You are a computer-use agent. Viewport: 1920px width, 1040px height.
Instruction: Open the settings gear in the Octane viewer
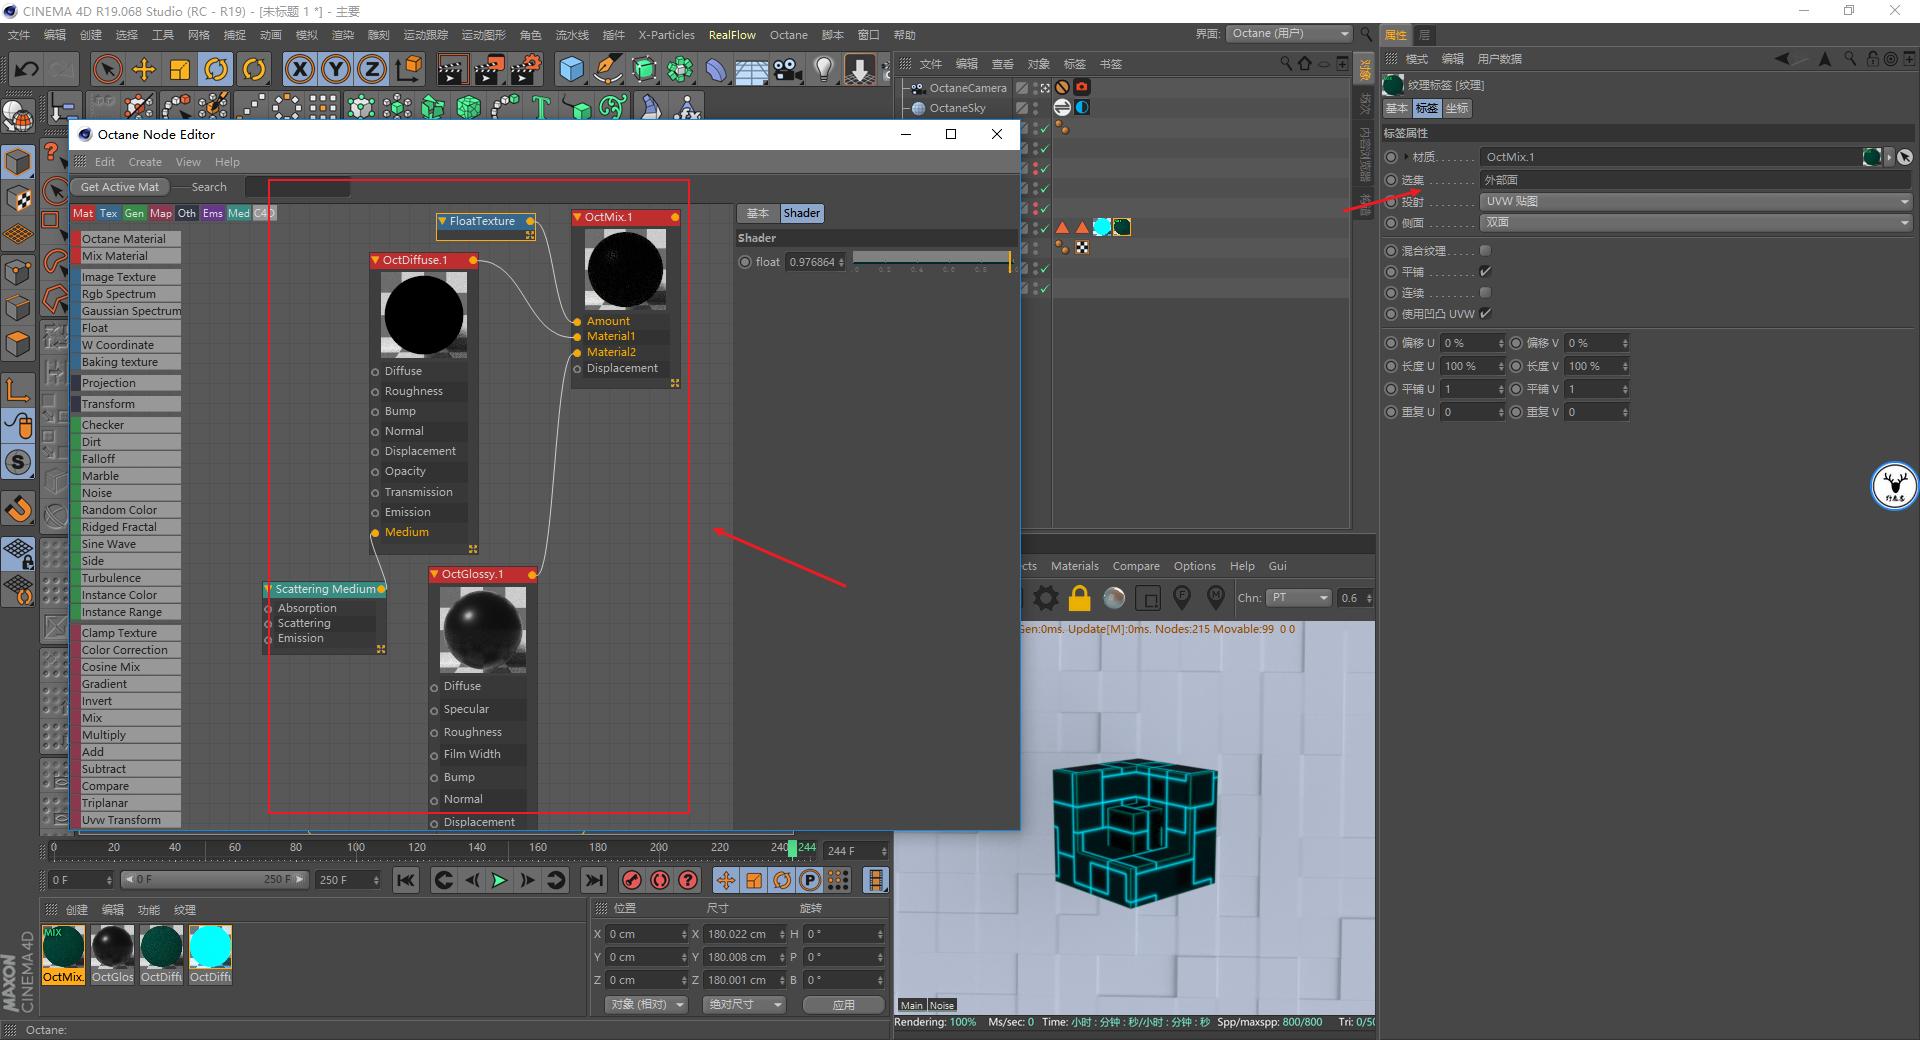click(x=1046, y=597)
